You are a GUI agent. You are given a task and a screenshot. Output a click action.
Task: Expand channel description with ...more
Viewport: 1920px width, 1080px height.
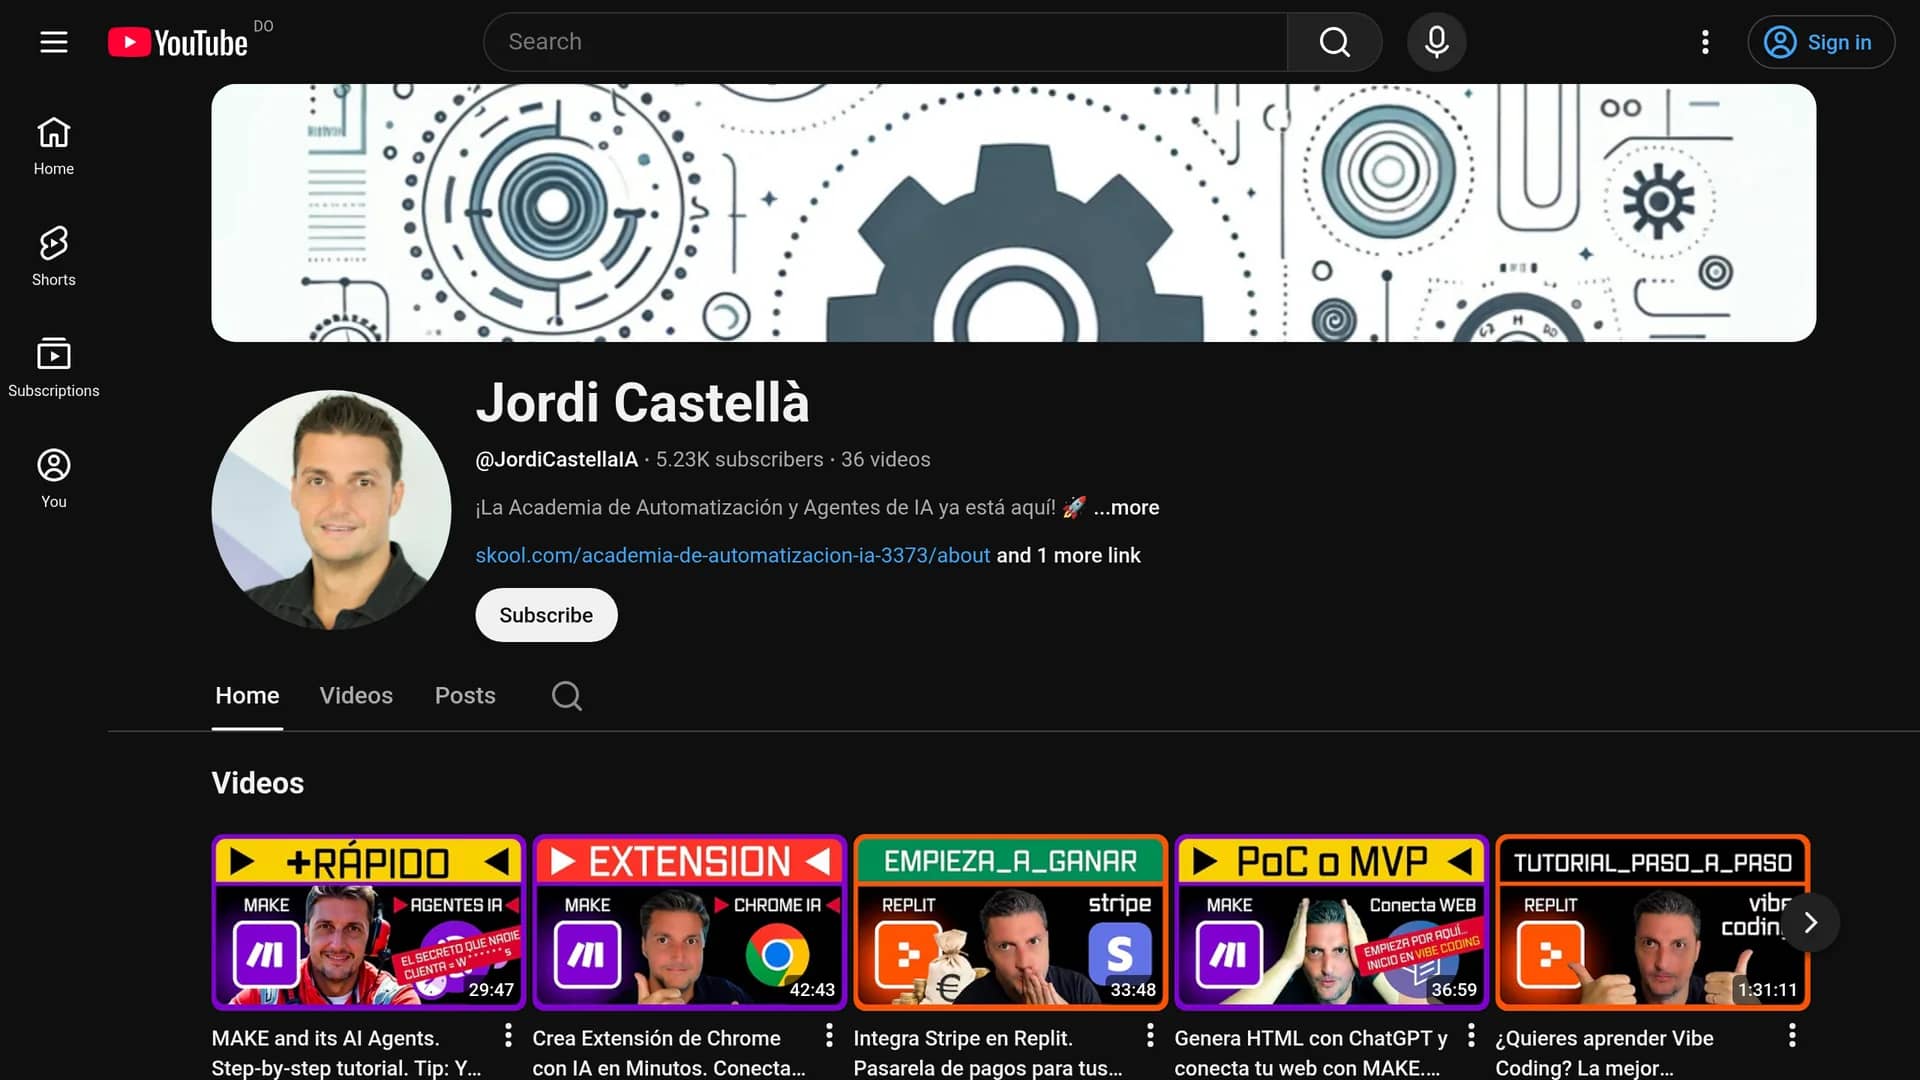1126,507
